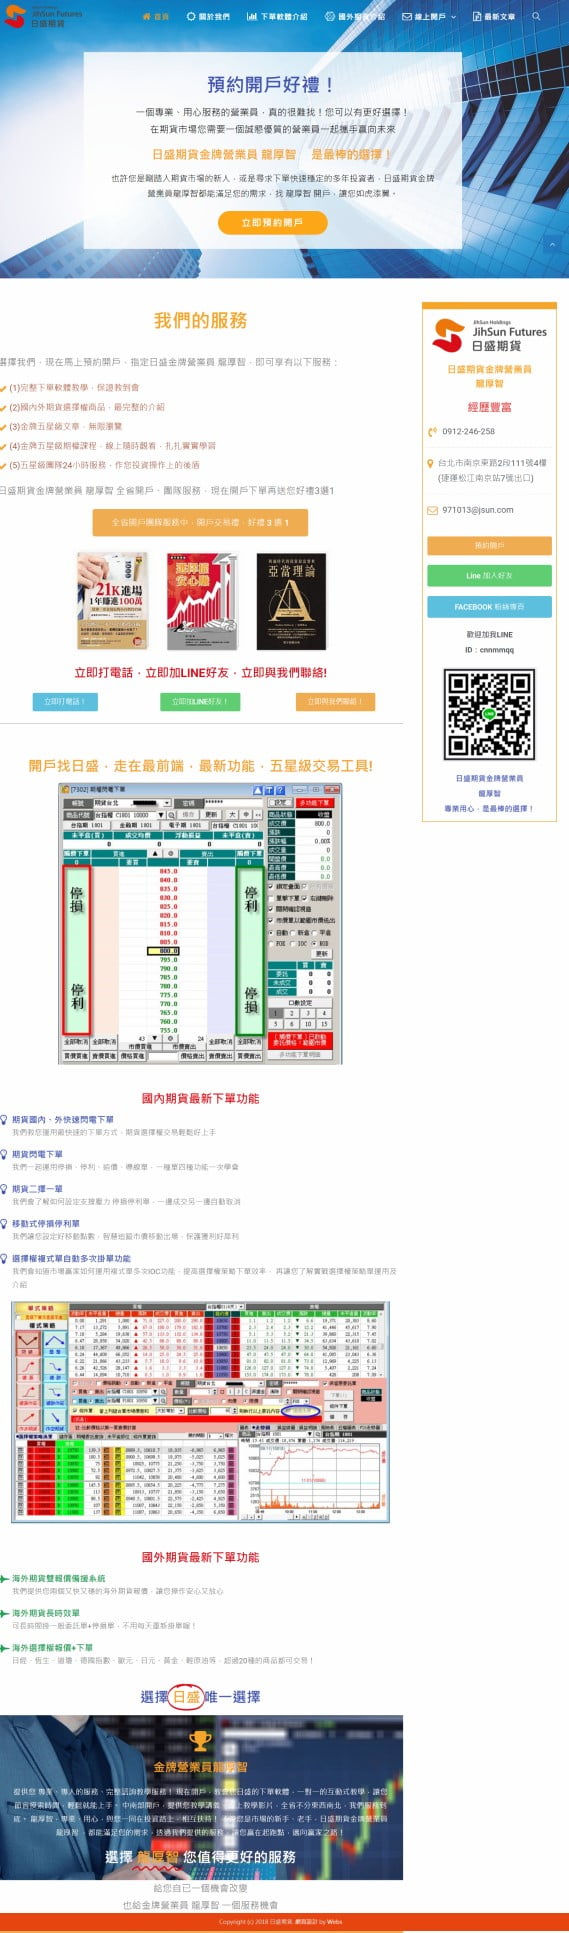Image resolution: width=569 pixels, height=1933 pixels.
Task: Click the 立即預約開戶 orange button
Action: click(272, 222)
